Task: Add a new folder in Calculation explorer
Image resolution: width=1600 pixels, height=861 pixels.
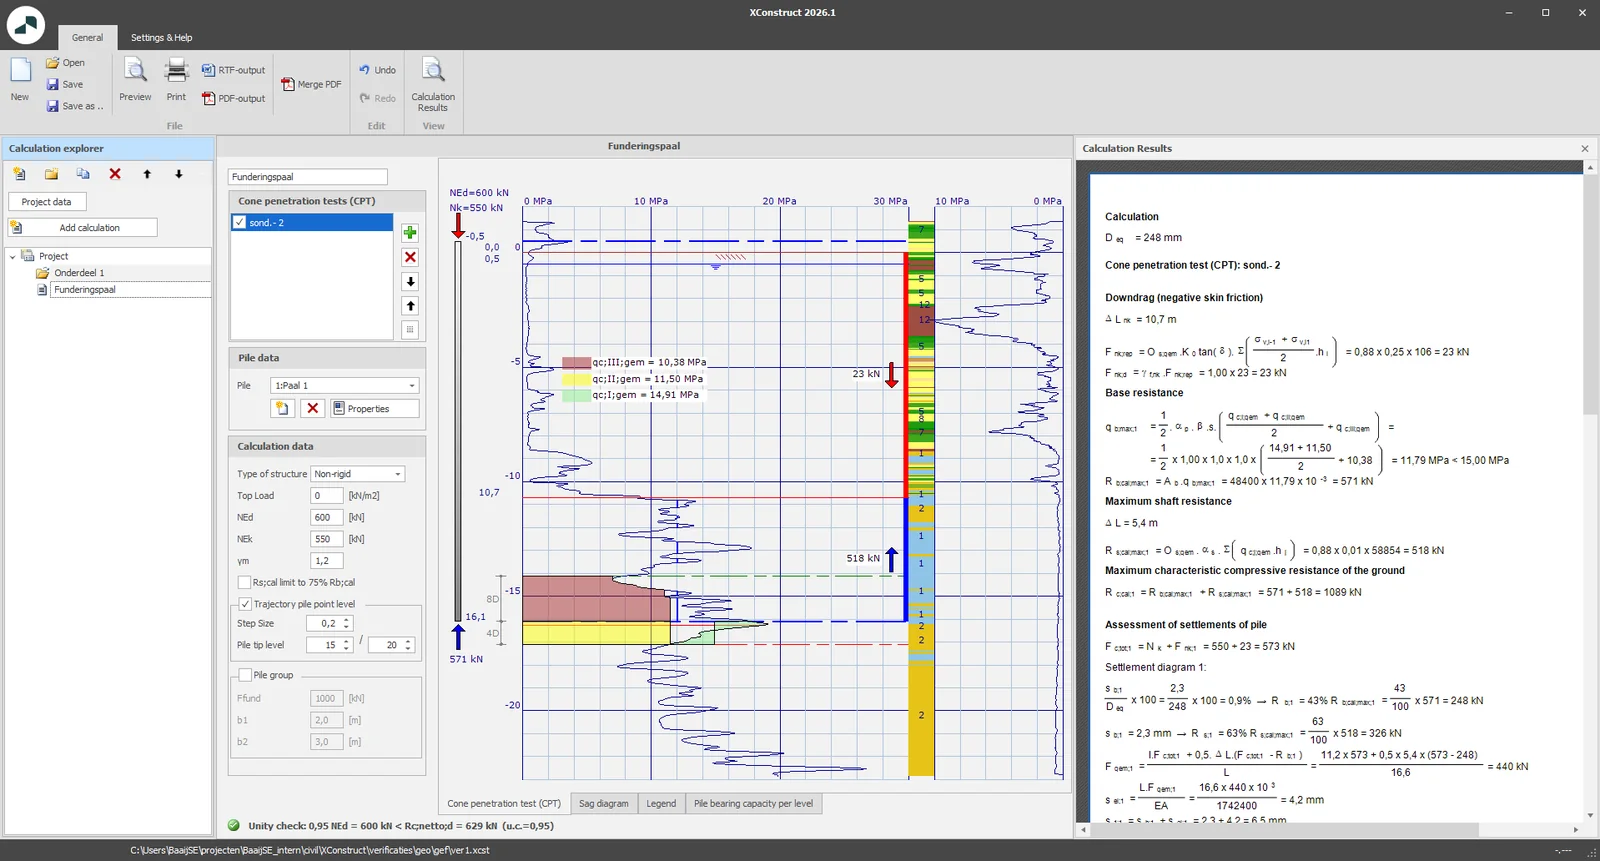Action: point(51,174)
